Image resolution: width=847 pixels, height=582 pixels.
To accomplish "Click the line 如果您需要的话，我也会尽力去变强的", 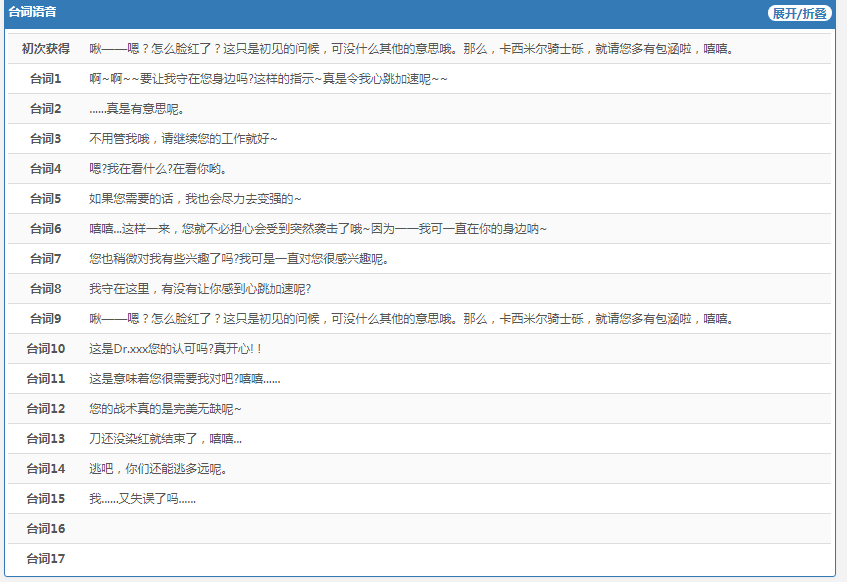I will 195,199.
